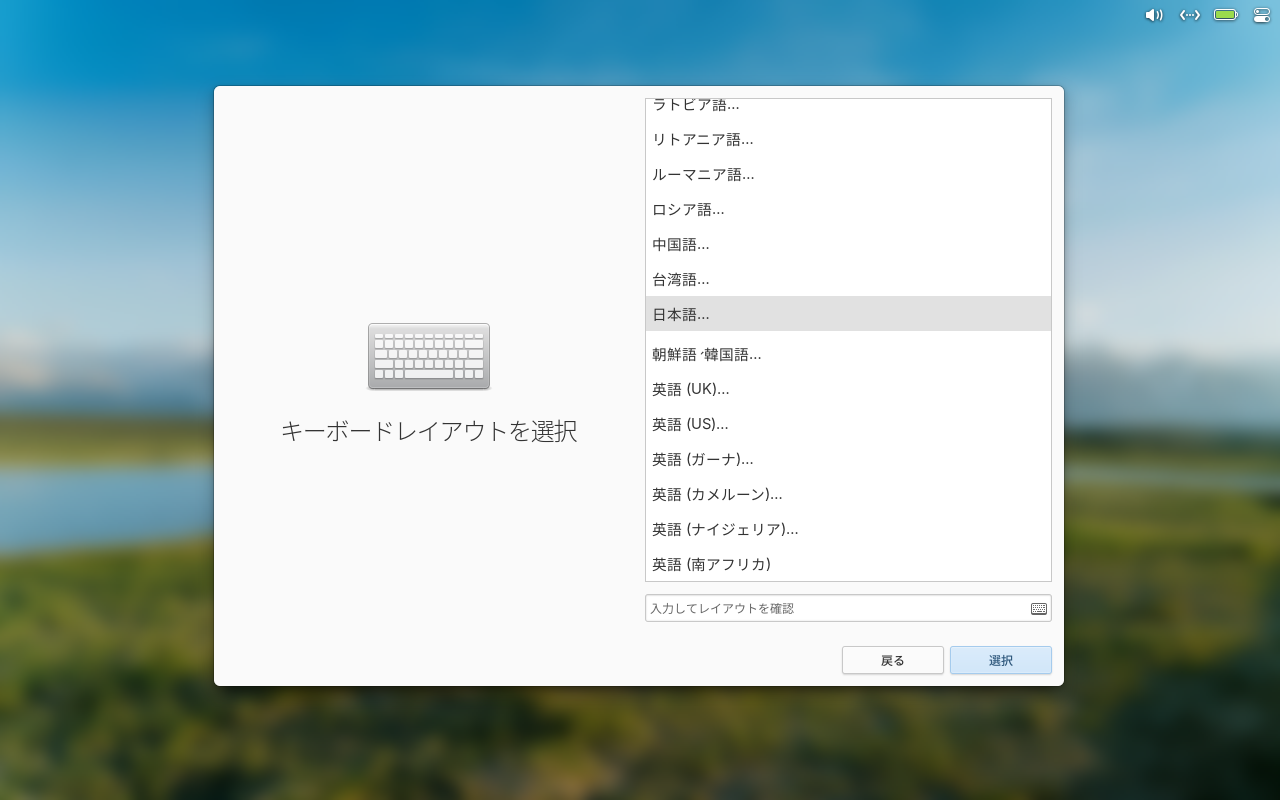This screenshot has height=800, width=1280.
Task: Choose リトアニア語... from the layout list
Action: point(848,139)
